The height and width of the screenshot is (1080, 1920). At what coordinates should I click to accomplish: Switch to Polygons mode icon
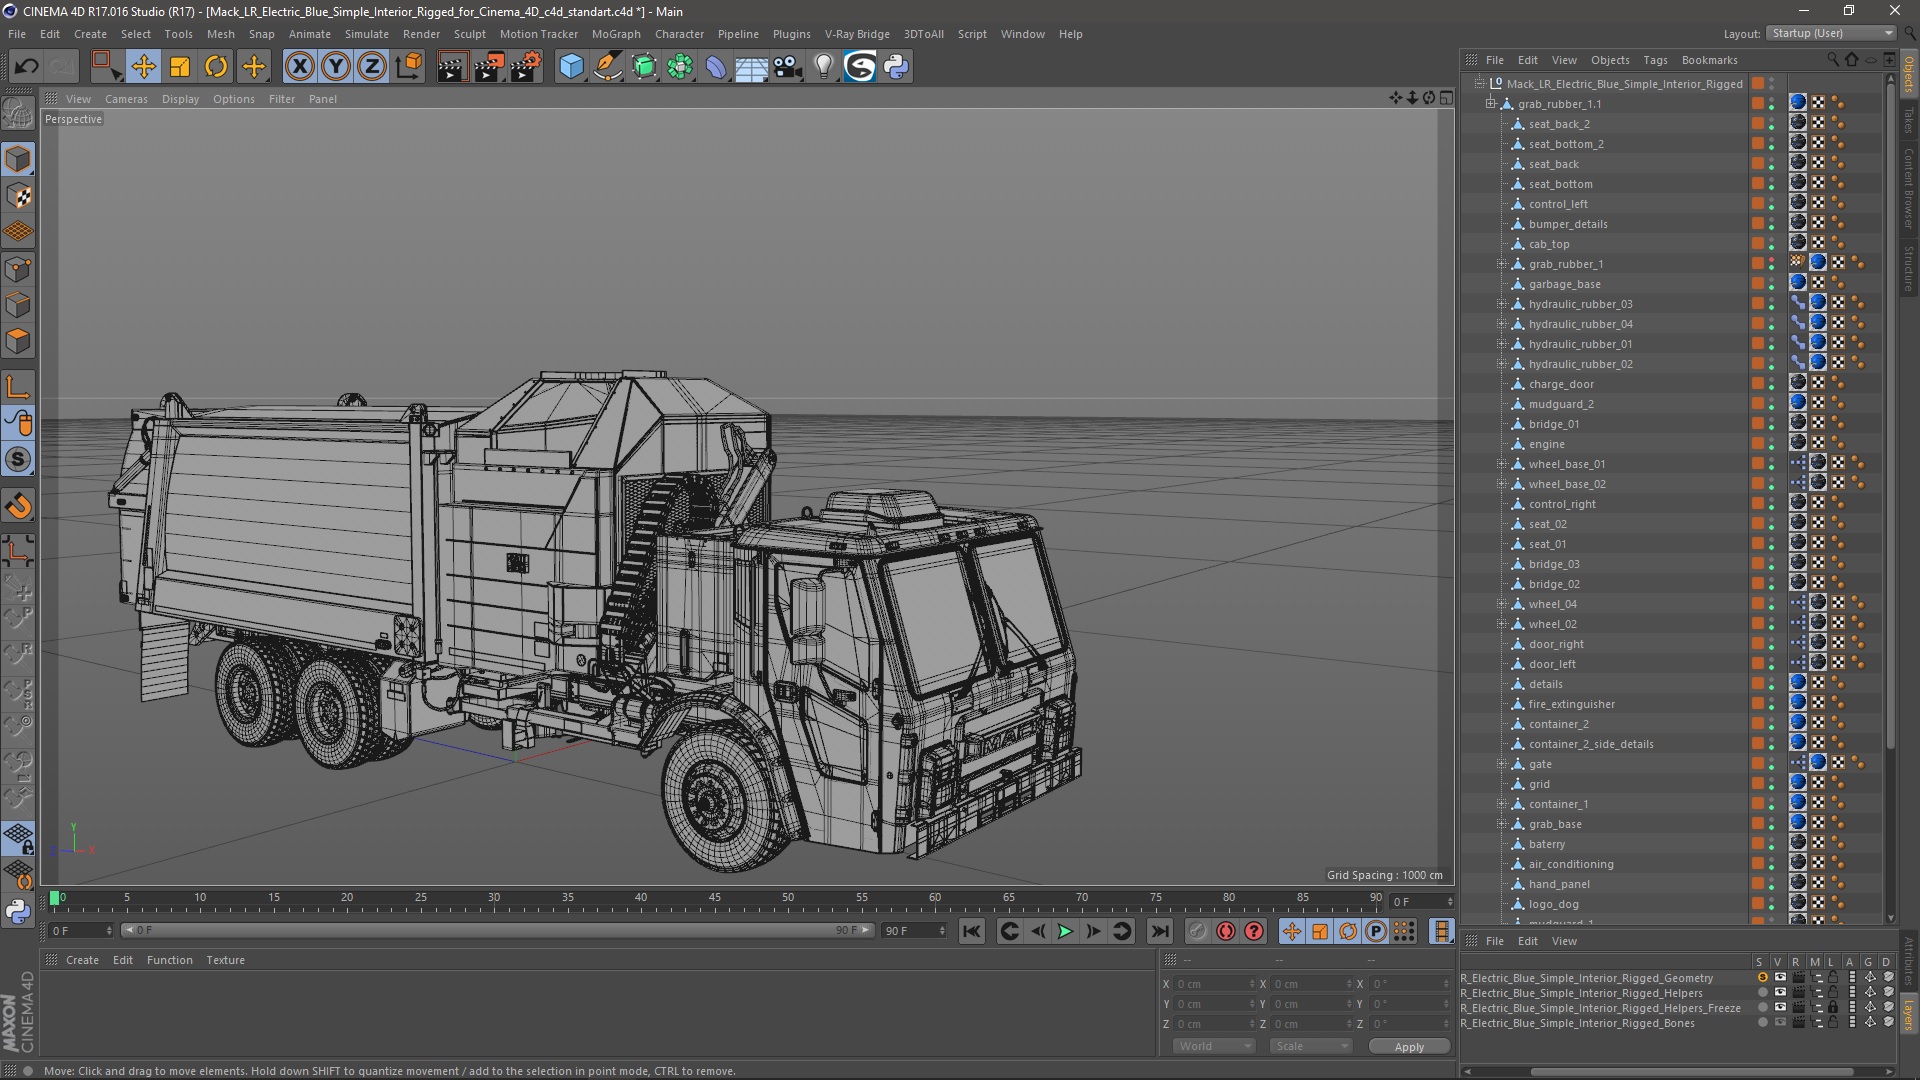(x=18, y=341)
